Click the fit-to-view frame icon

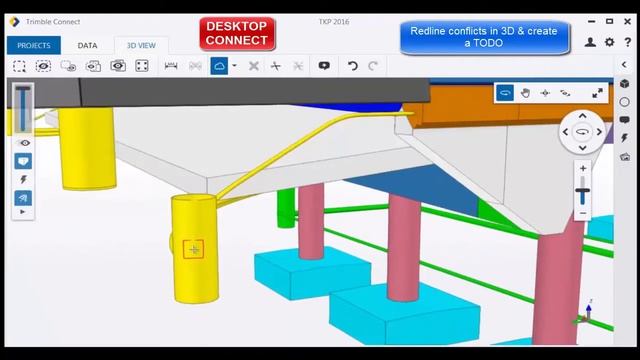pos(142,66)
